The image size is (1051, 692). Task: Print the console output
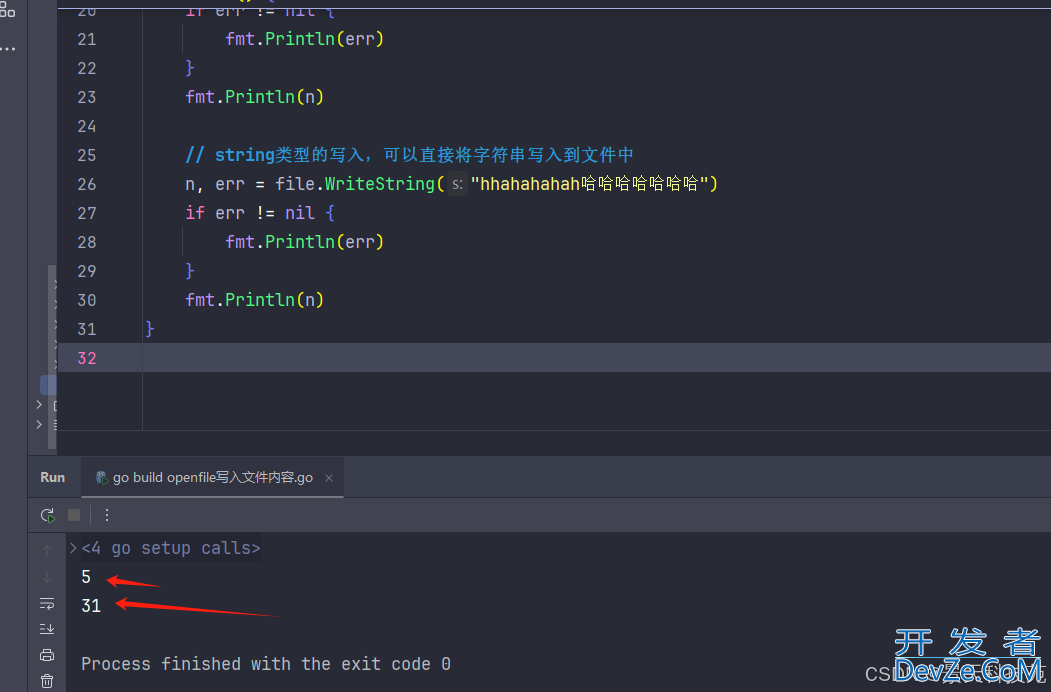(x=47, y=655)
